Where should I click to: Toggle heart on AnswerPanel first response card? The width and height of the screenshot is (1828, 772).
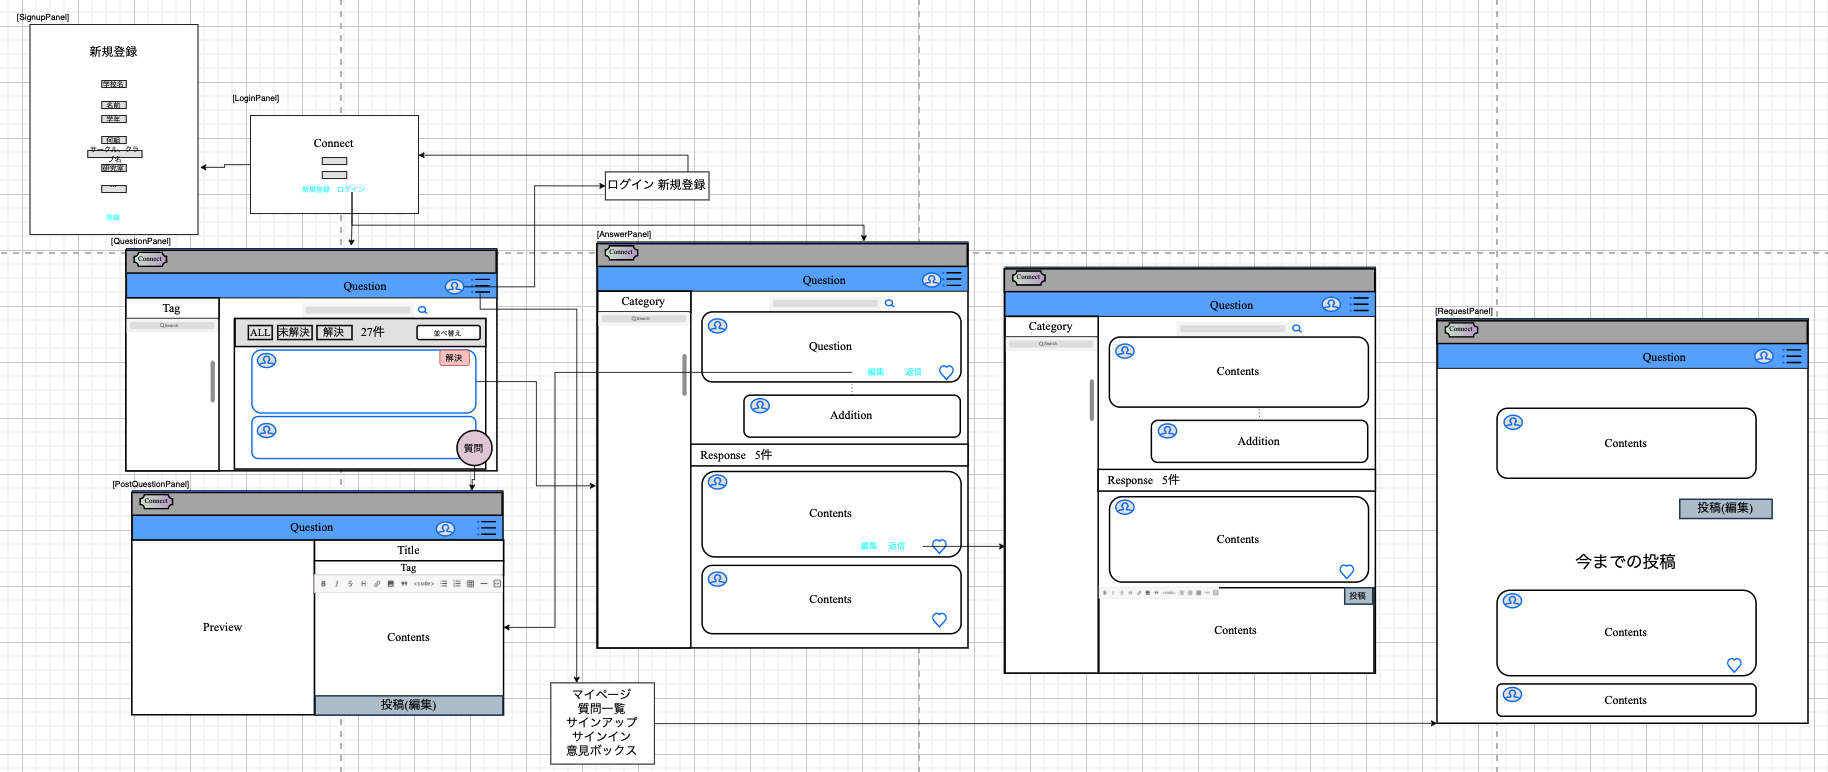[x=939, y=546]
